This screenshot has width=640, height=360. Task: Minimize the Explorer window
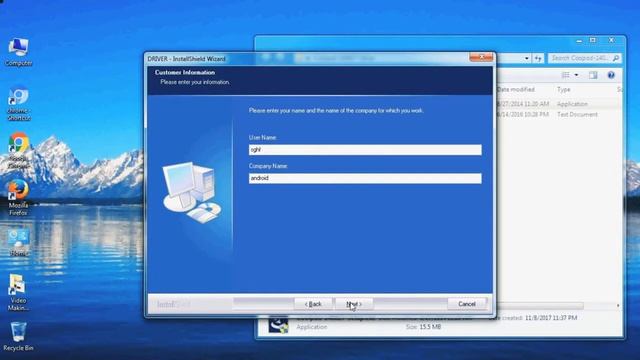579,40
